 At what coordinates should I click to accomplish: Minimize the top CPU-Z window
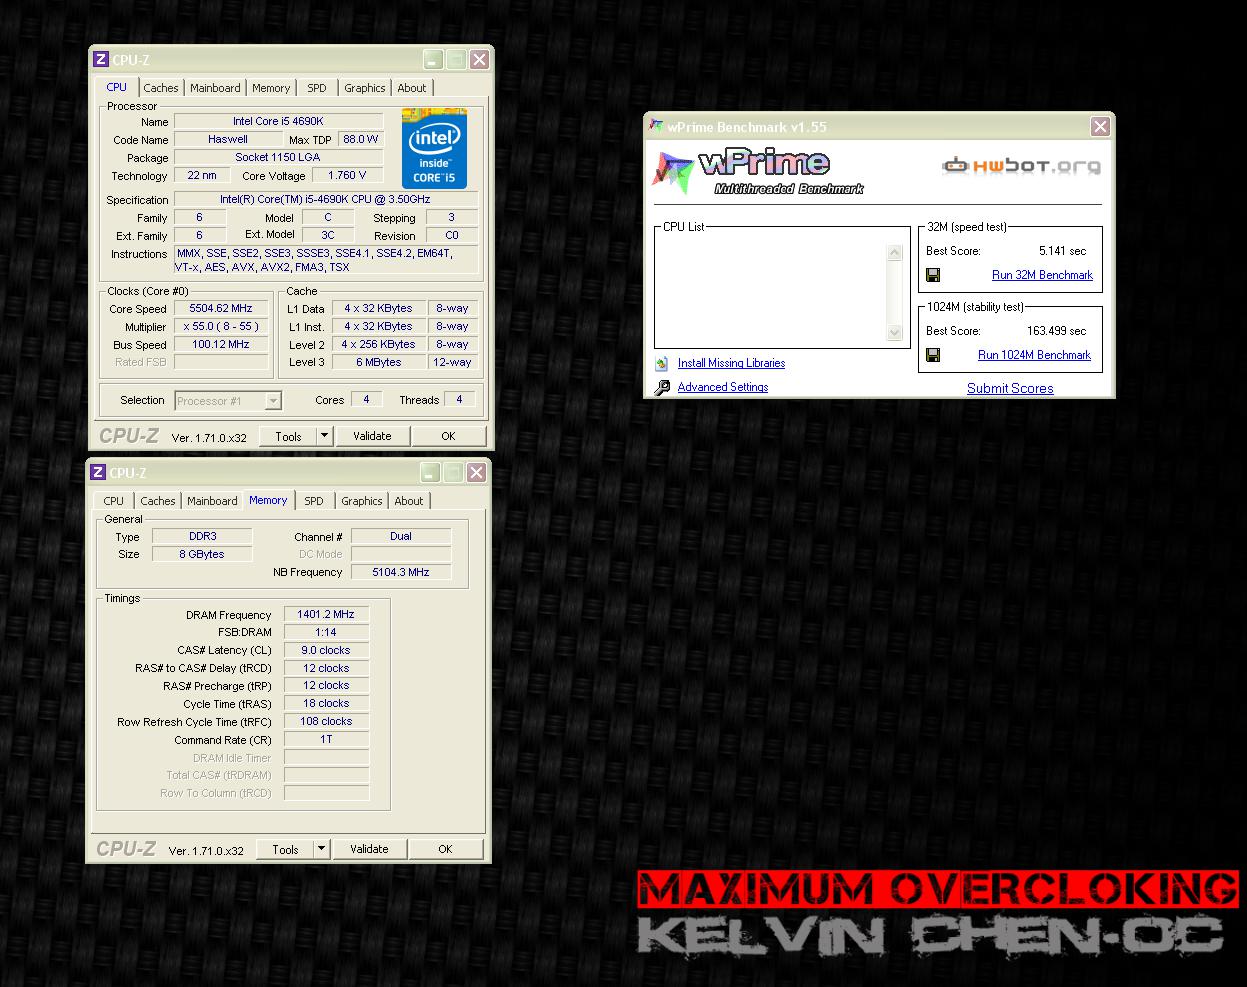pos(432,60)
